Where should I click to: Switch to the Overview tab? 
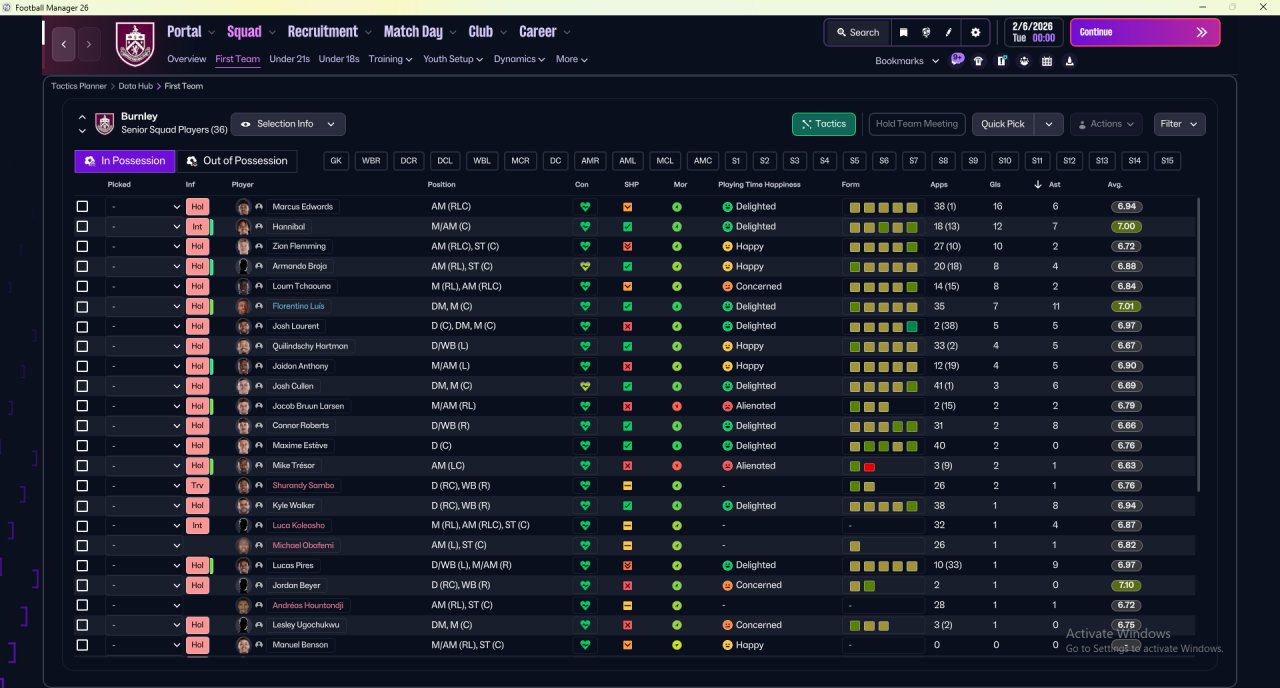point(187,59)
